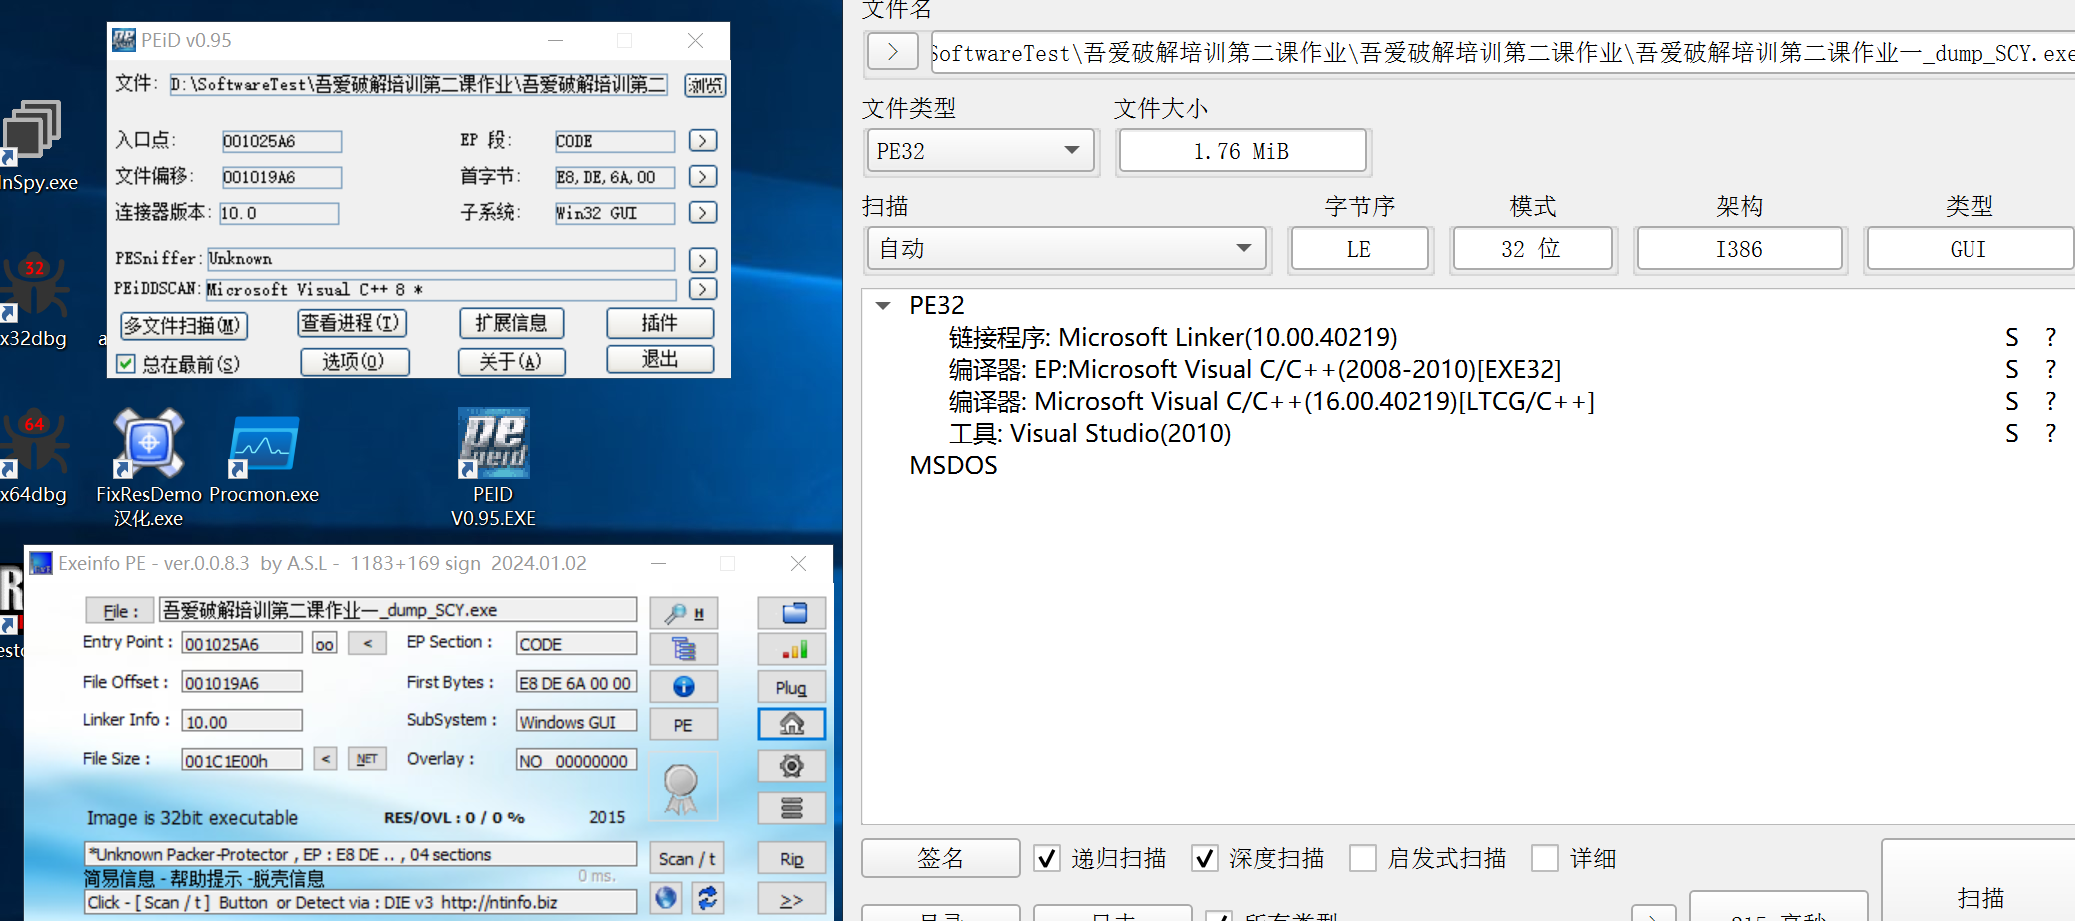This screenshot has height=921, width=2075.
Task: Uncheck the 递归扫描 checkbox
Action: (1046, 858)
